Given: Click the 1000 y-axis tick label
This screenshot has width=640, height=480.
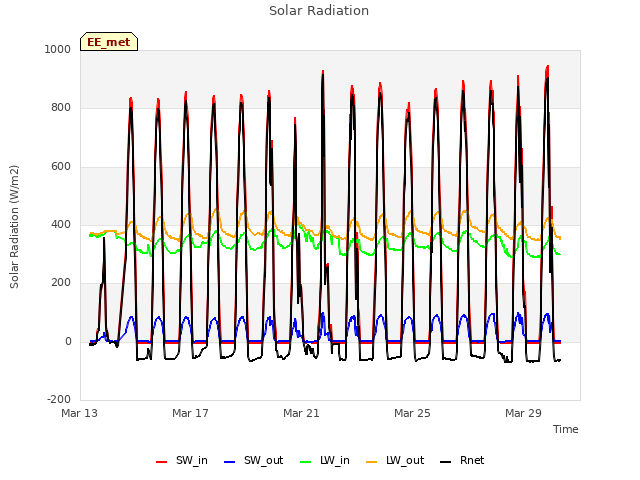Looking at the screenshot, I should 58,49.
